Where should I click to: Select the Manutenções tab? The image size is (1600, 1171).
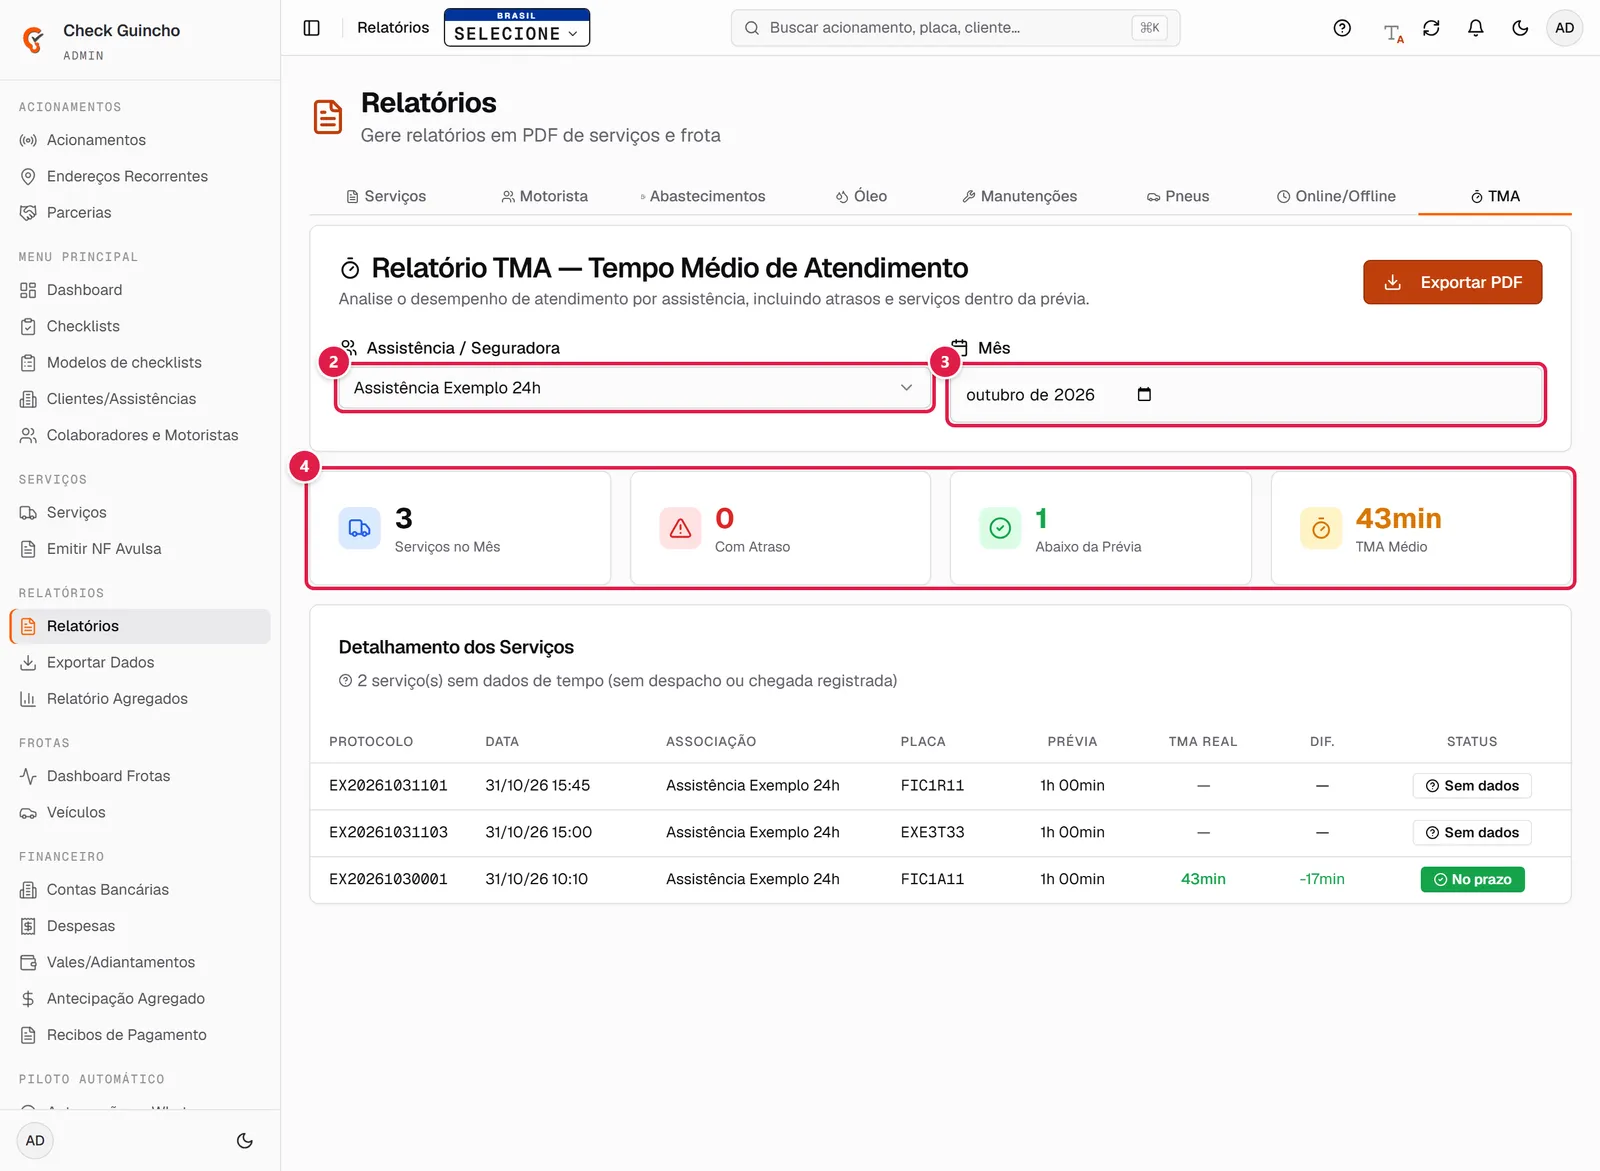(x=1020, y=196)
